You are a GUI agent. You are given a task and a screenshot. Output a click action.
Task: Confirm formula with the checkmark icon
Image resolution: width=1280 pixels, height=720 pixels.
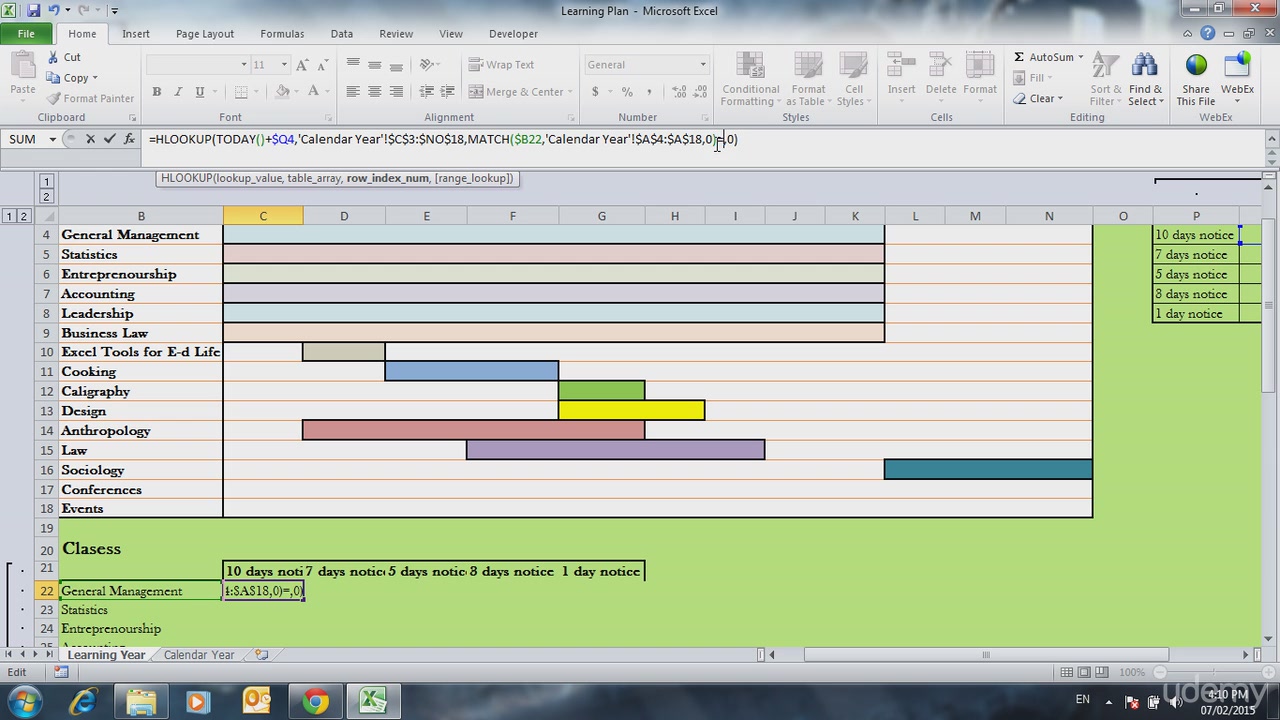pos(110,139)
